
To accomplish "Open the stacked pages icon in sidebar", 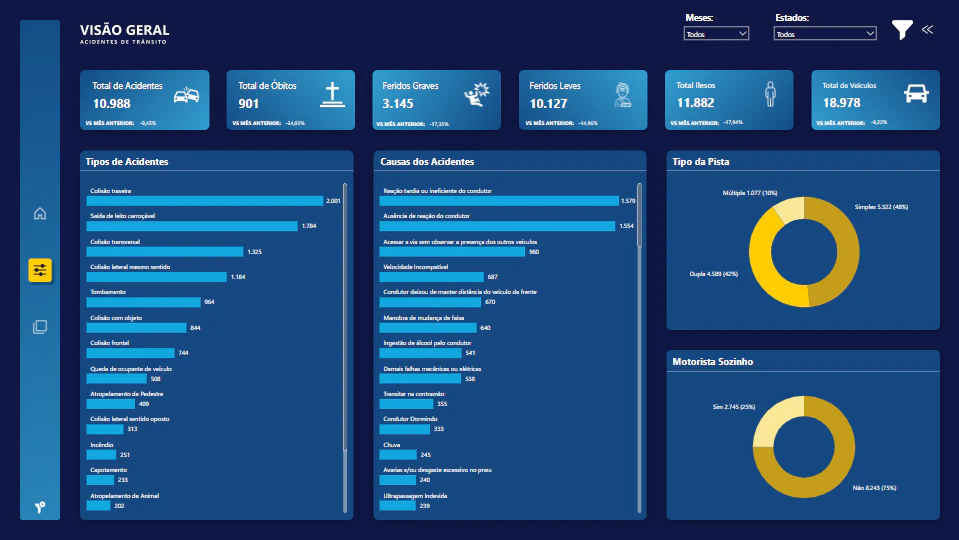I will coord(40,327).
